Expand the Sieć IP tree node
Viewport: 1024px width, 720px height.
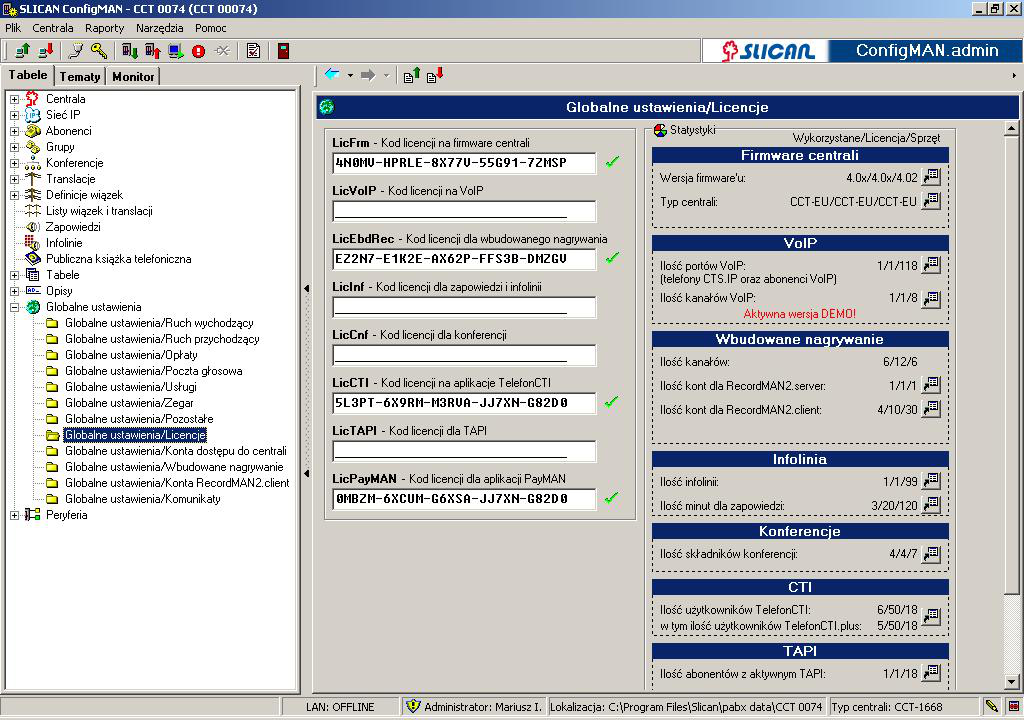[14, 115]
